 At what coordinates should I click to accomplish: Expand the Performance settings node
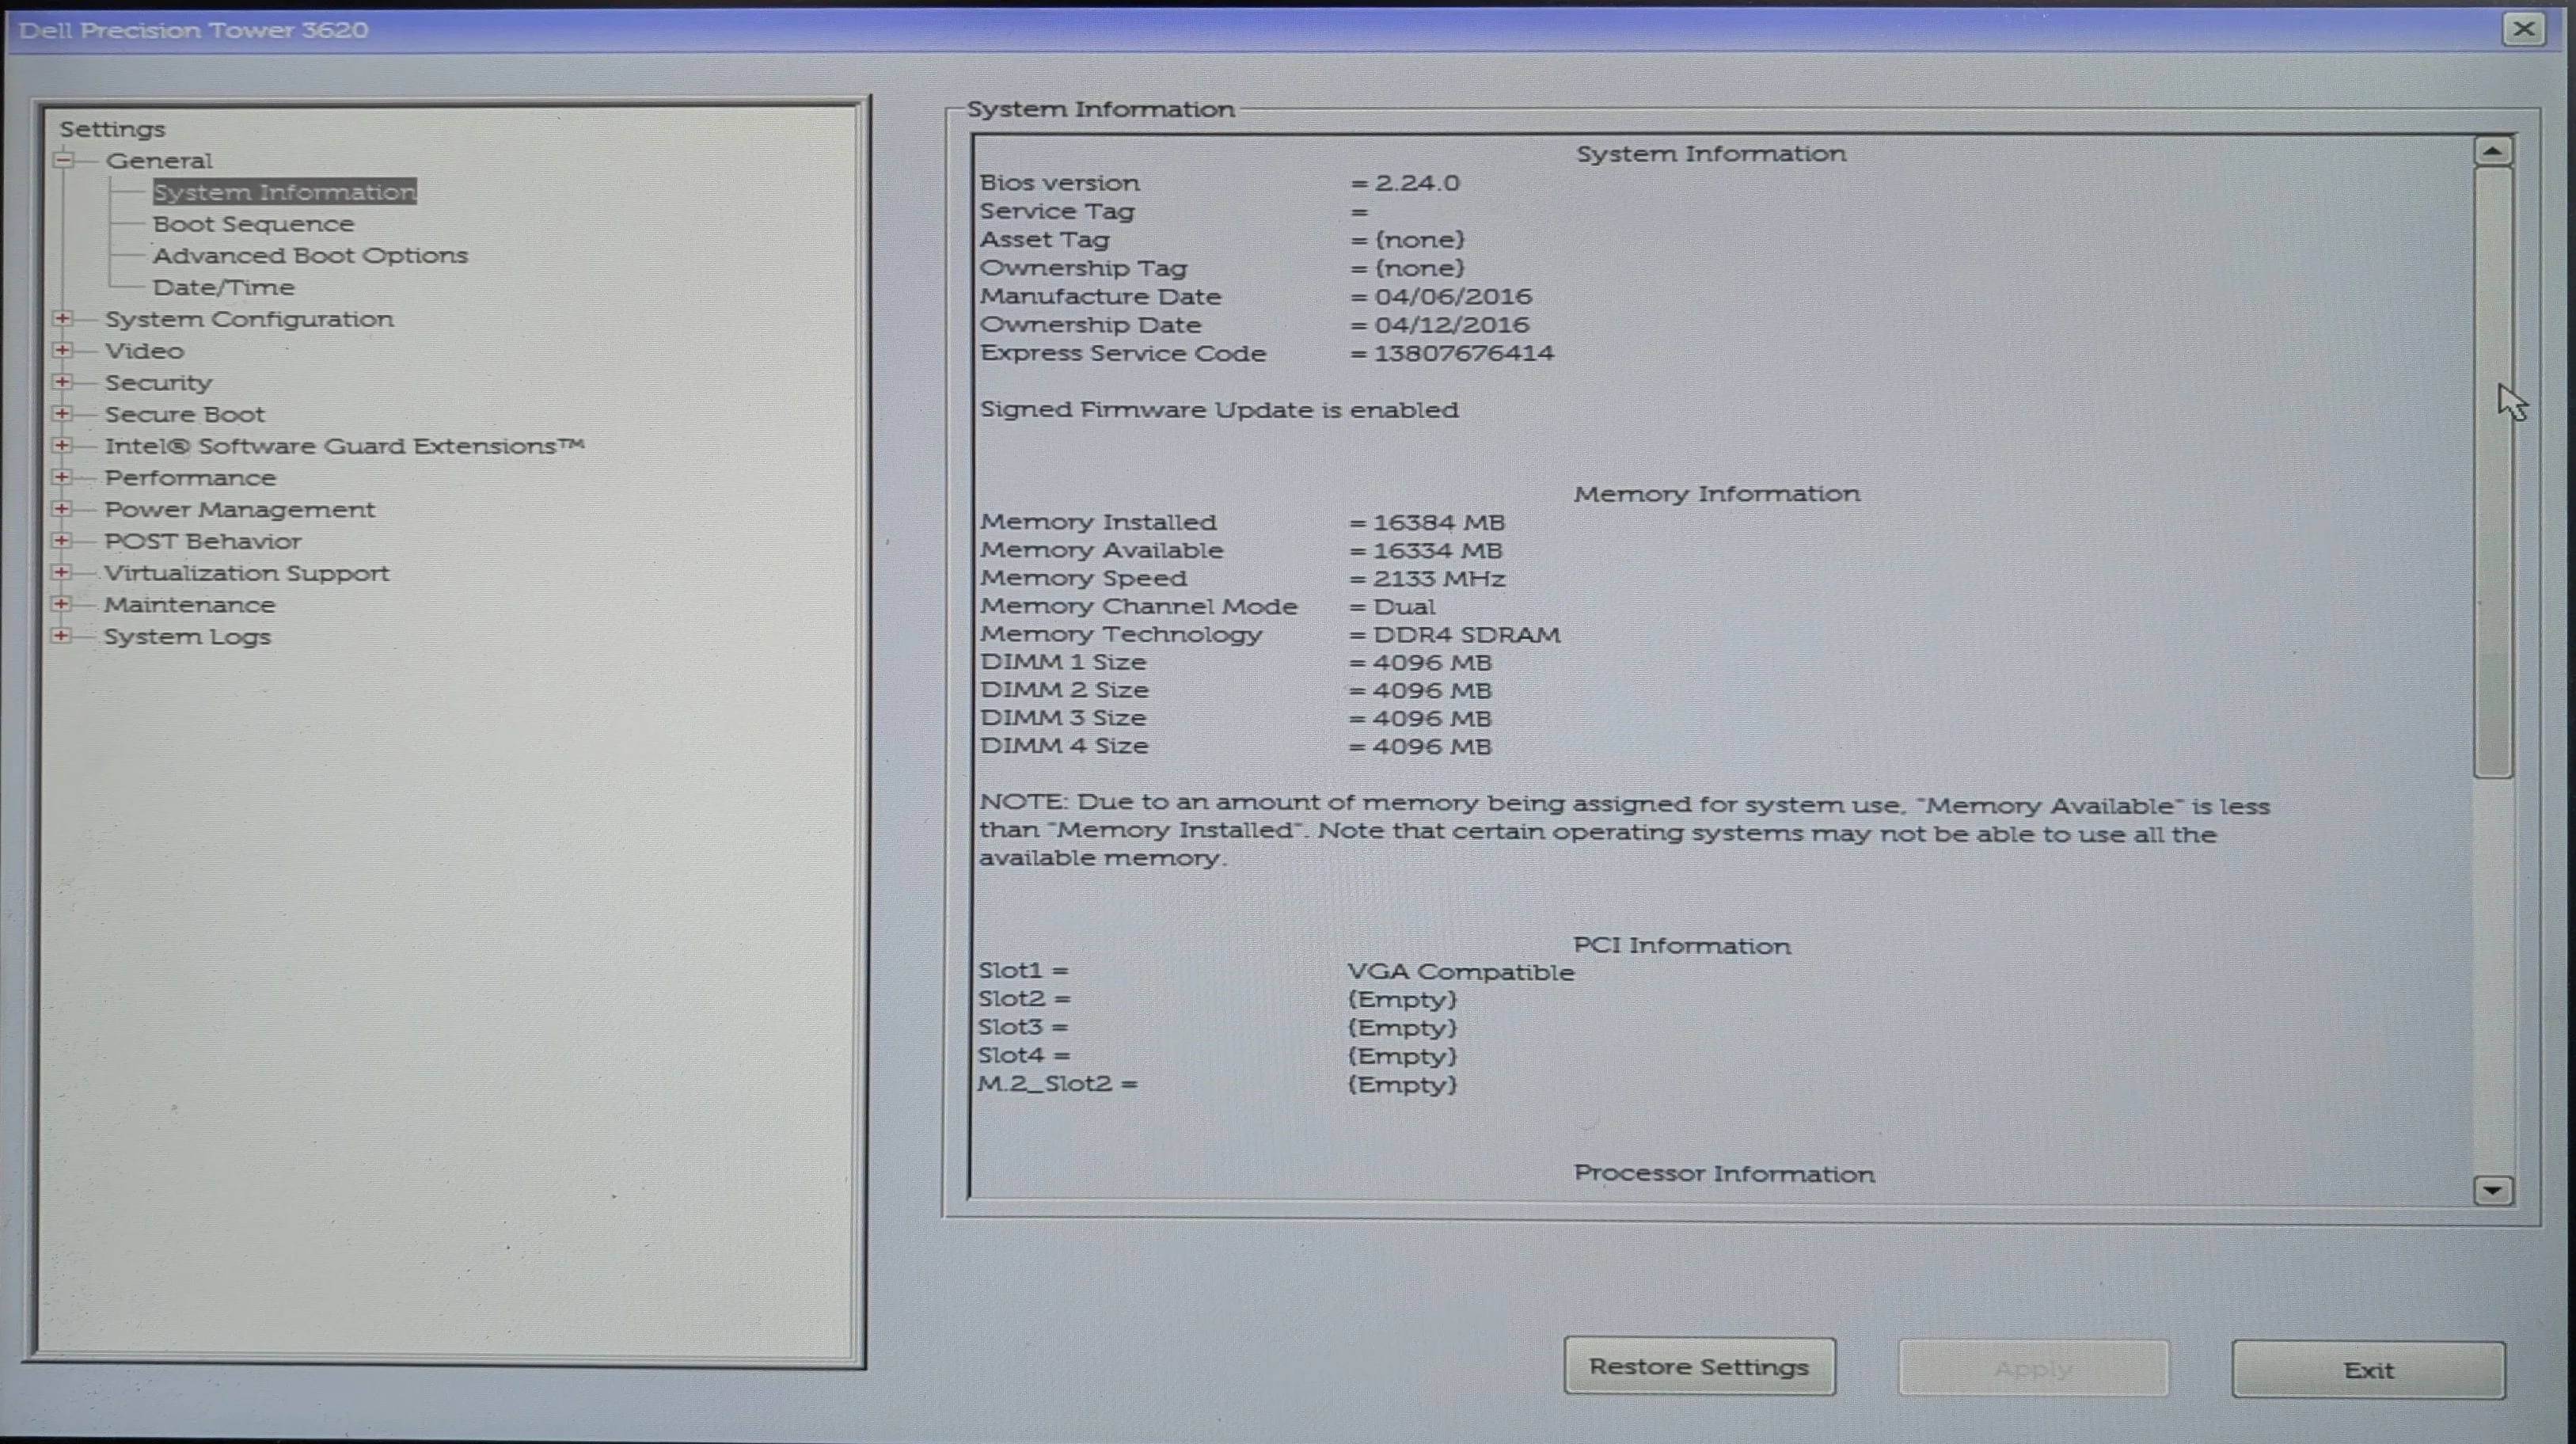(x=62, y=477)
